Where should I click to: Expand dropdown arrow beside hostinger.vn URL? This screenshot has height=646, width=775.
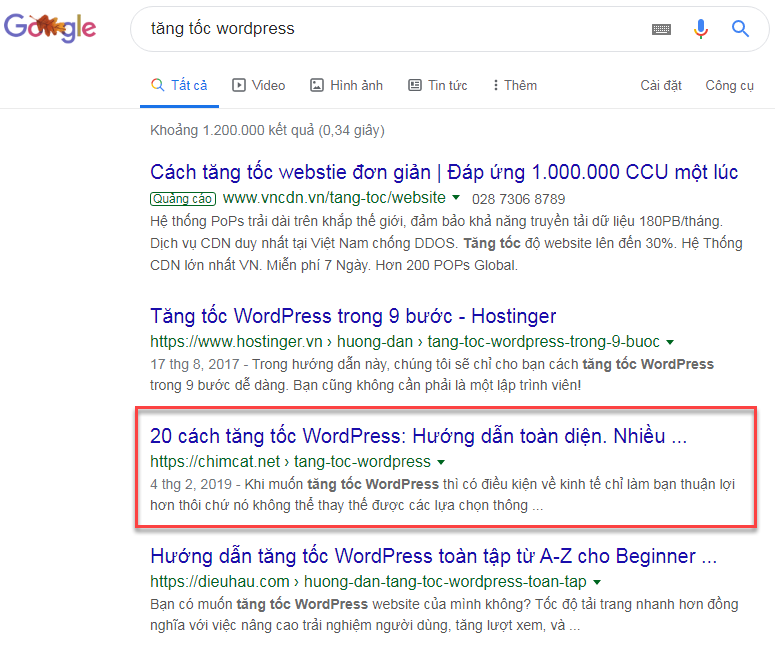[x=670, y=342]
